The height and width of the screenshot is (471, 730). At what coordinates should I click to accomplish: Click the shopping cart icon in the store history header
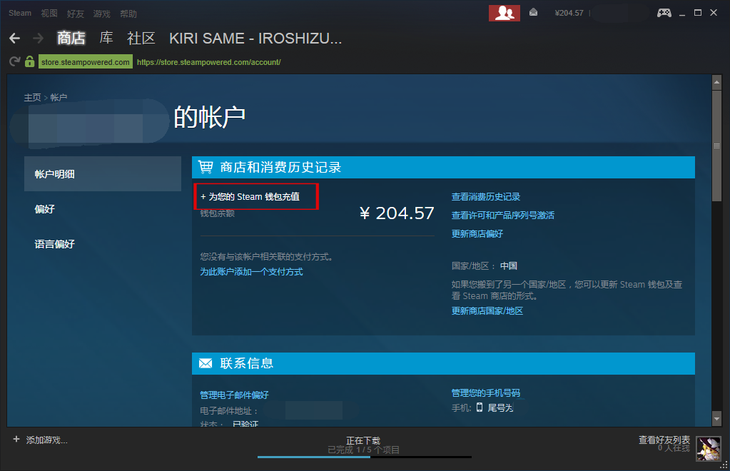coord(205,167)
